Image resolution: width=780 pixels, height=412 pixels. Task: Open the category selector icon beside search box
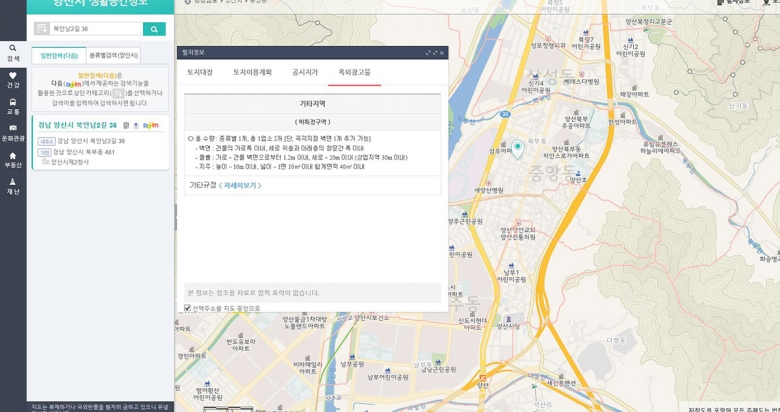pos(42,29)
